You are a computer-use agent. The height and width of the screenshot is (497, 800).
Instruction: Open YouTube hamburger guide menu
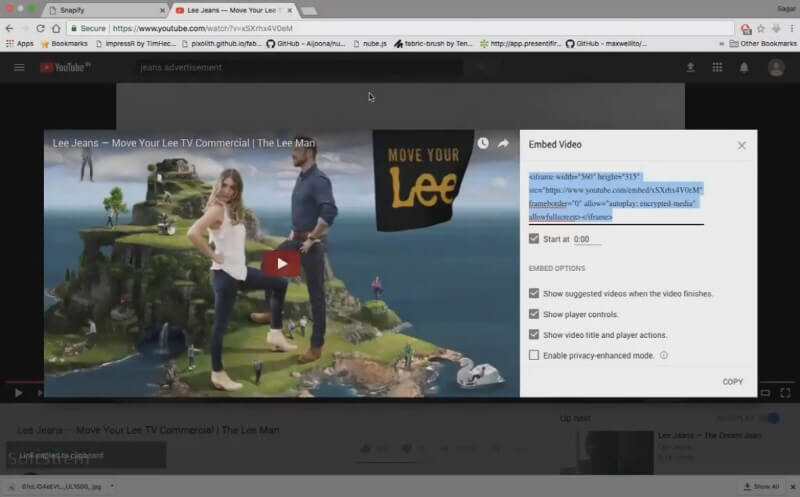coord(19,67)
